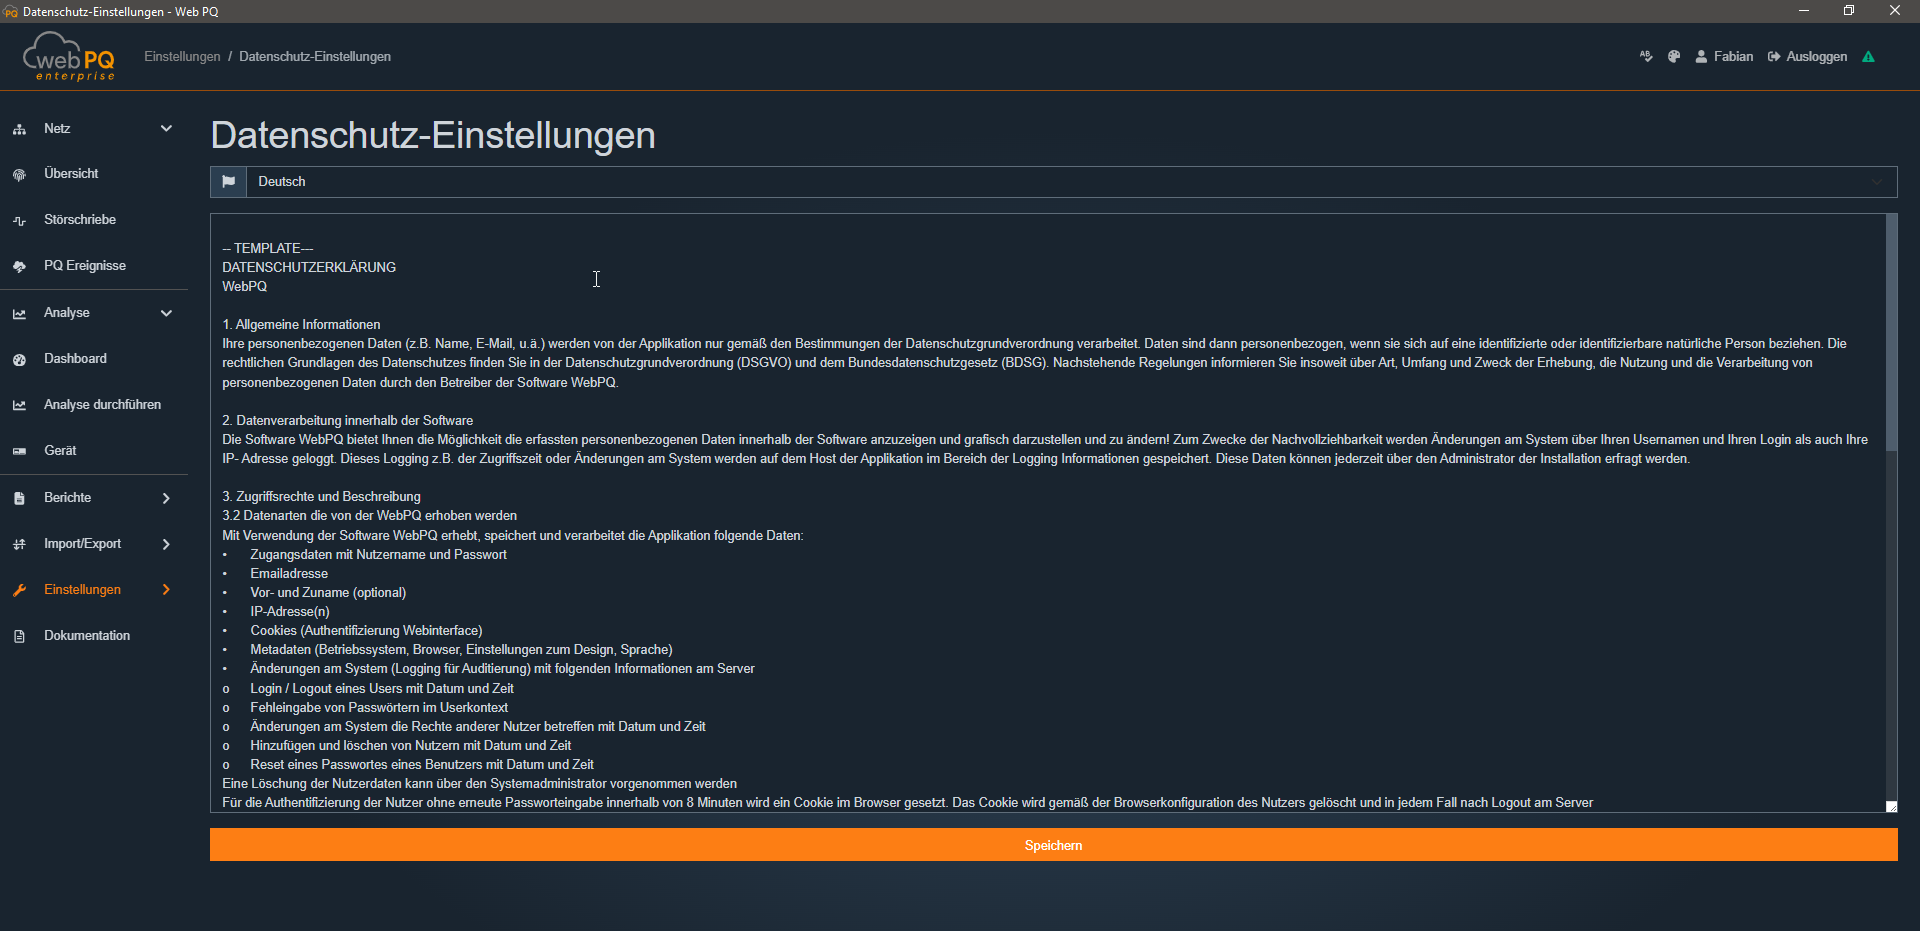Open the Dokumentation page
The height and width of the screenshot is (931, 1920).
tap(87, 636)
